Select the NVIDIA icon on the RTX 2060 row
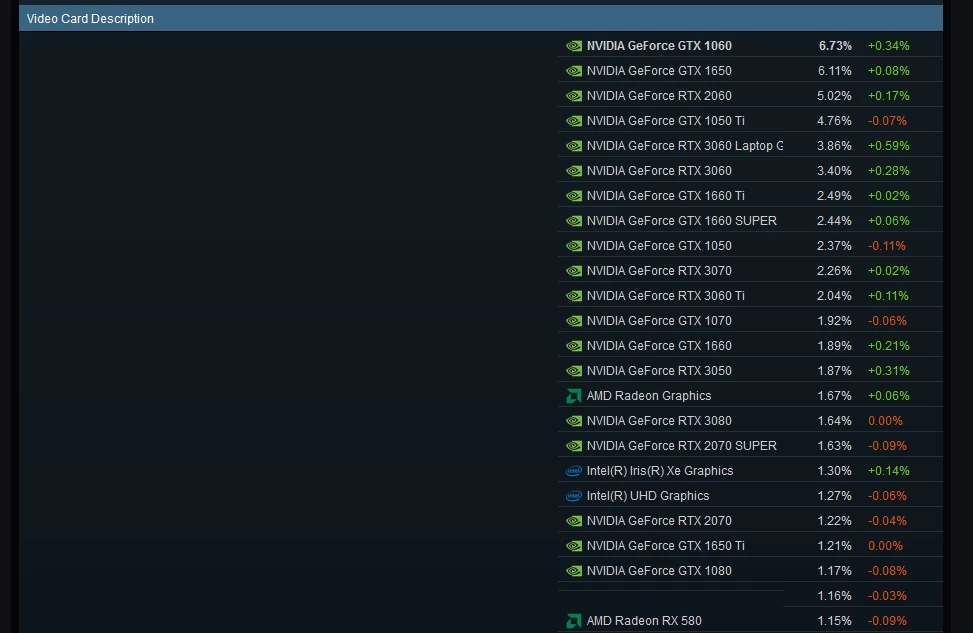The height and width of the screenshot is (633, 973). coord(574,96)
